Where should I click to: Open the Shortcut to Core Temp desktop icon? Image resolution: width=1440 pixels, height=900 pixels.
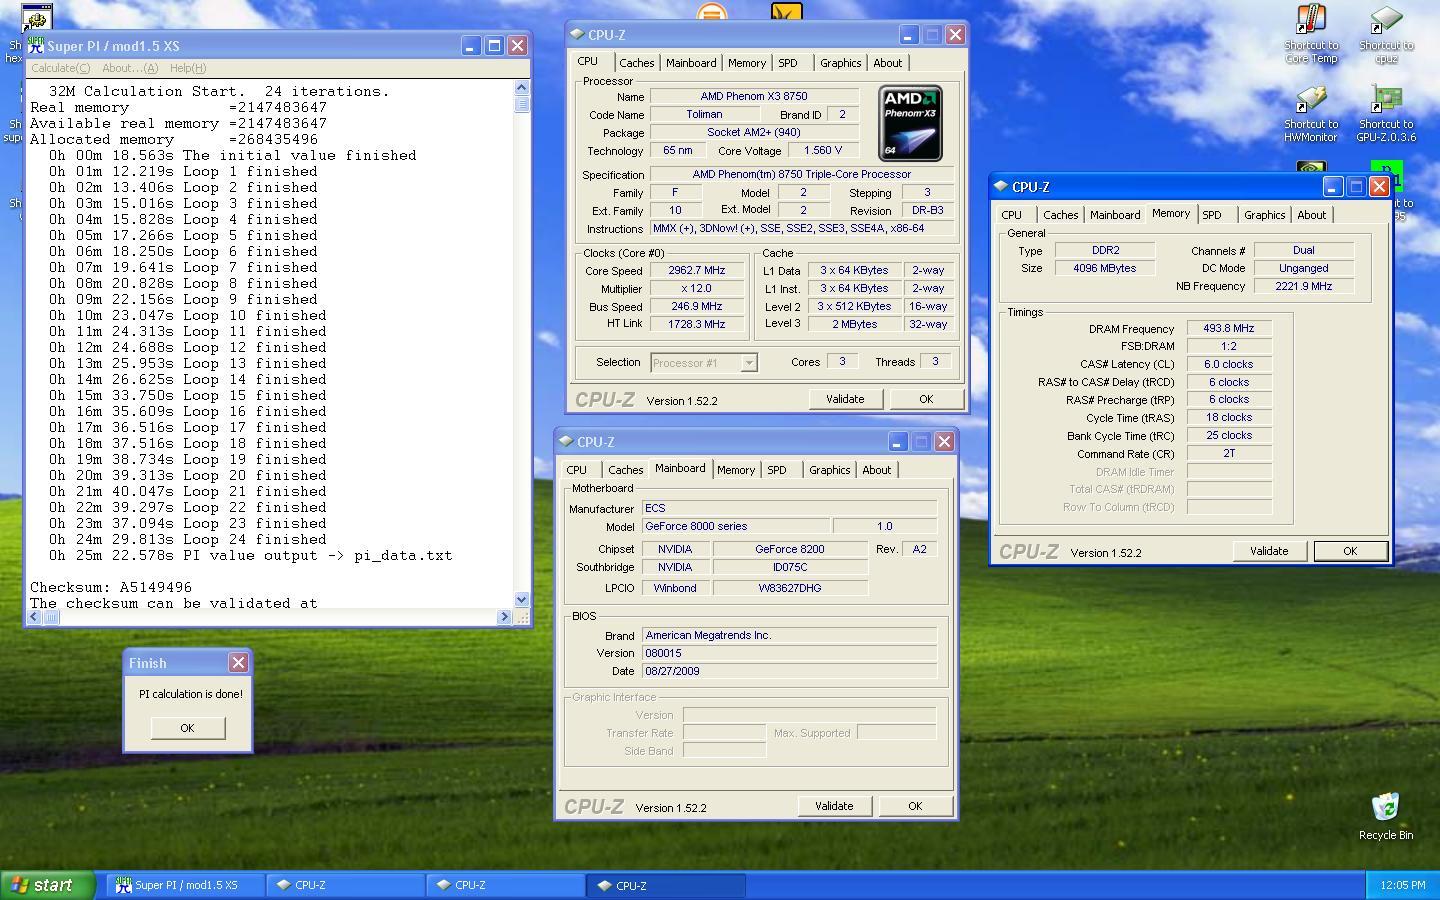[x=1311, y=34]
